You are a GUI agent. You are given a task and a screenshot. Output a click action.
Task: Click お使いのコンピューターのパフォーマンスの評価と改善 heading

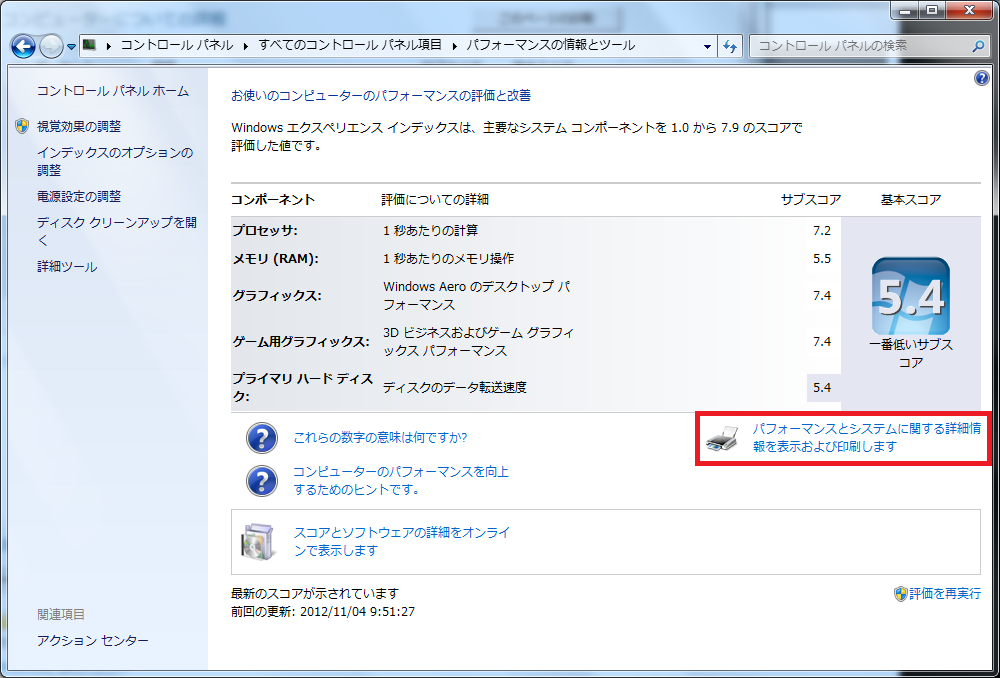(381, 96)
